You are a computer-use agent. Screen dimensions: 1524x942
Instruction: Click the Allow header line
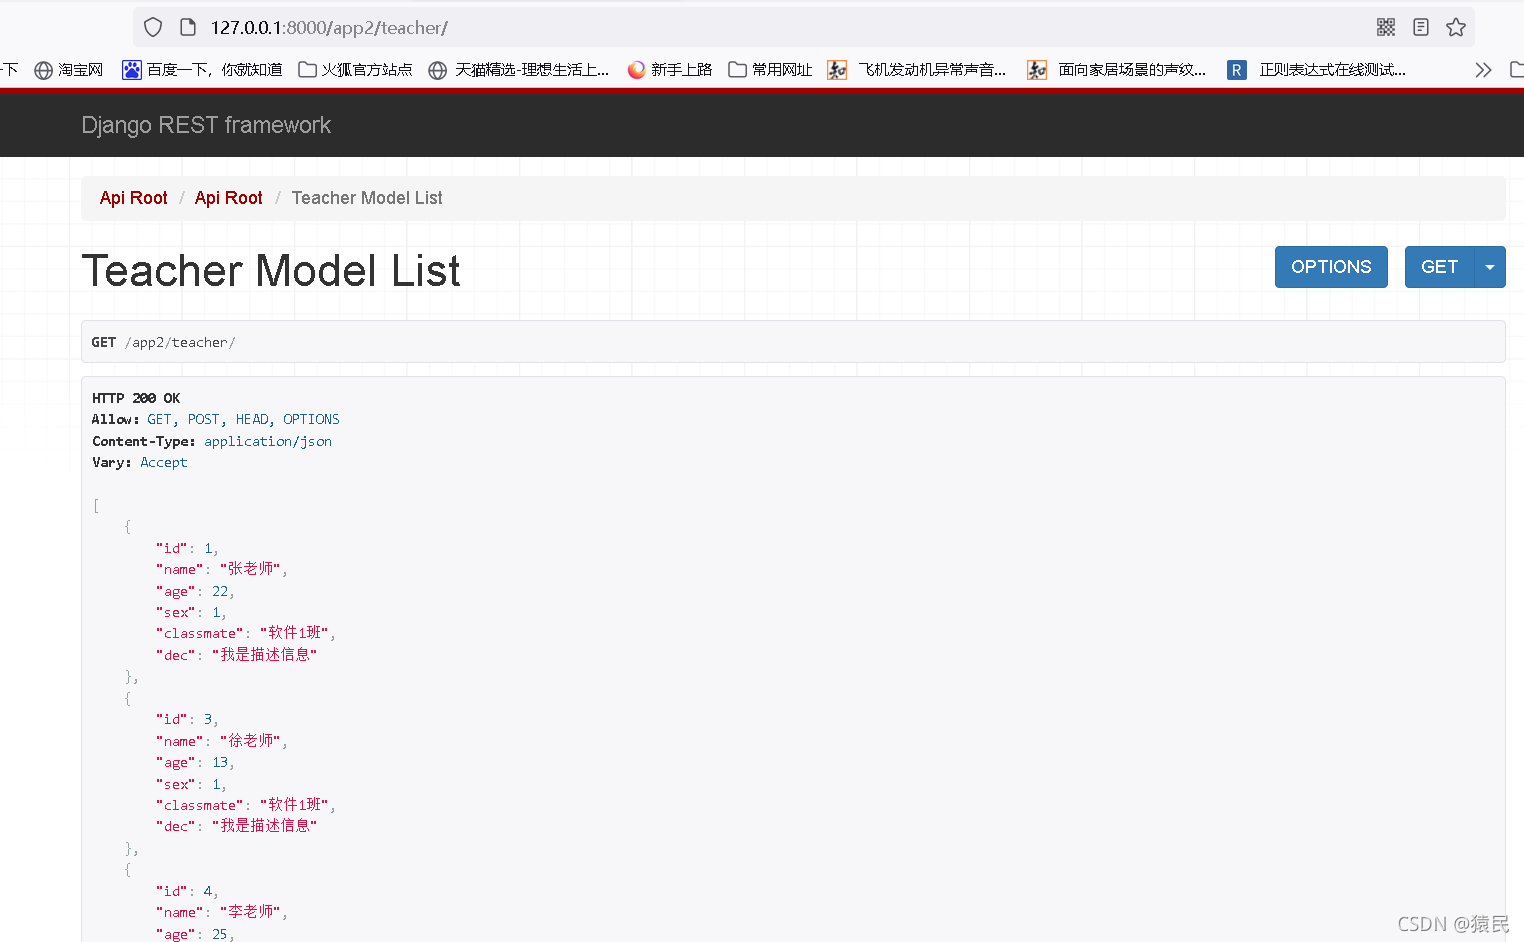[216, 419]
